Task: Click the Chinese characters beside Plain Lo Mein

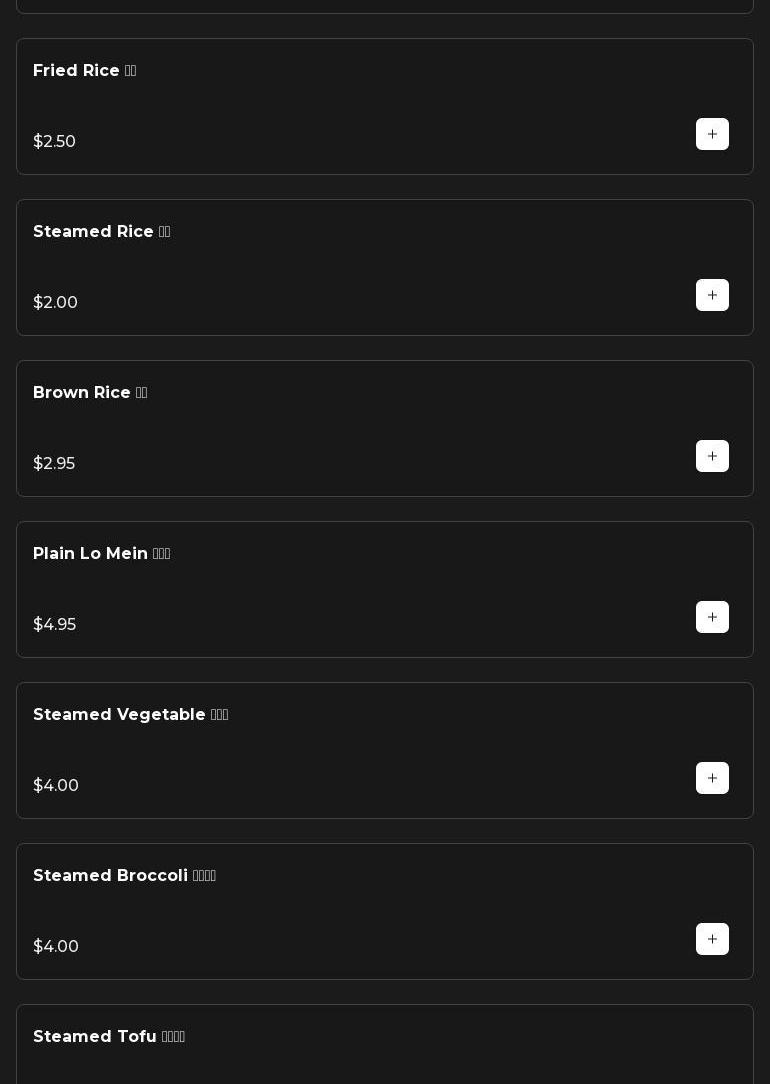Action: [x=161, y=554]
